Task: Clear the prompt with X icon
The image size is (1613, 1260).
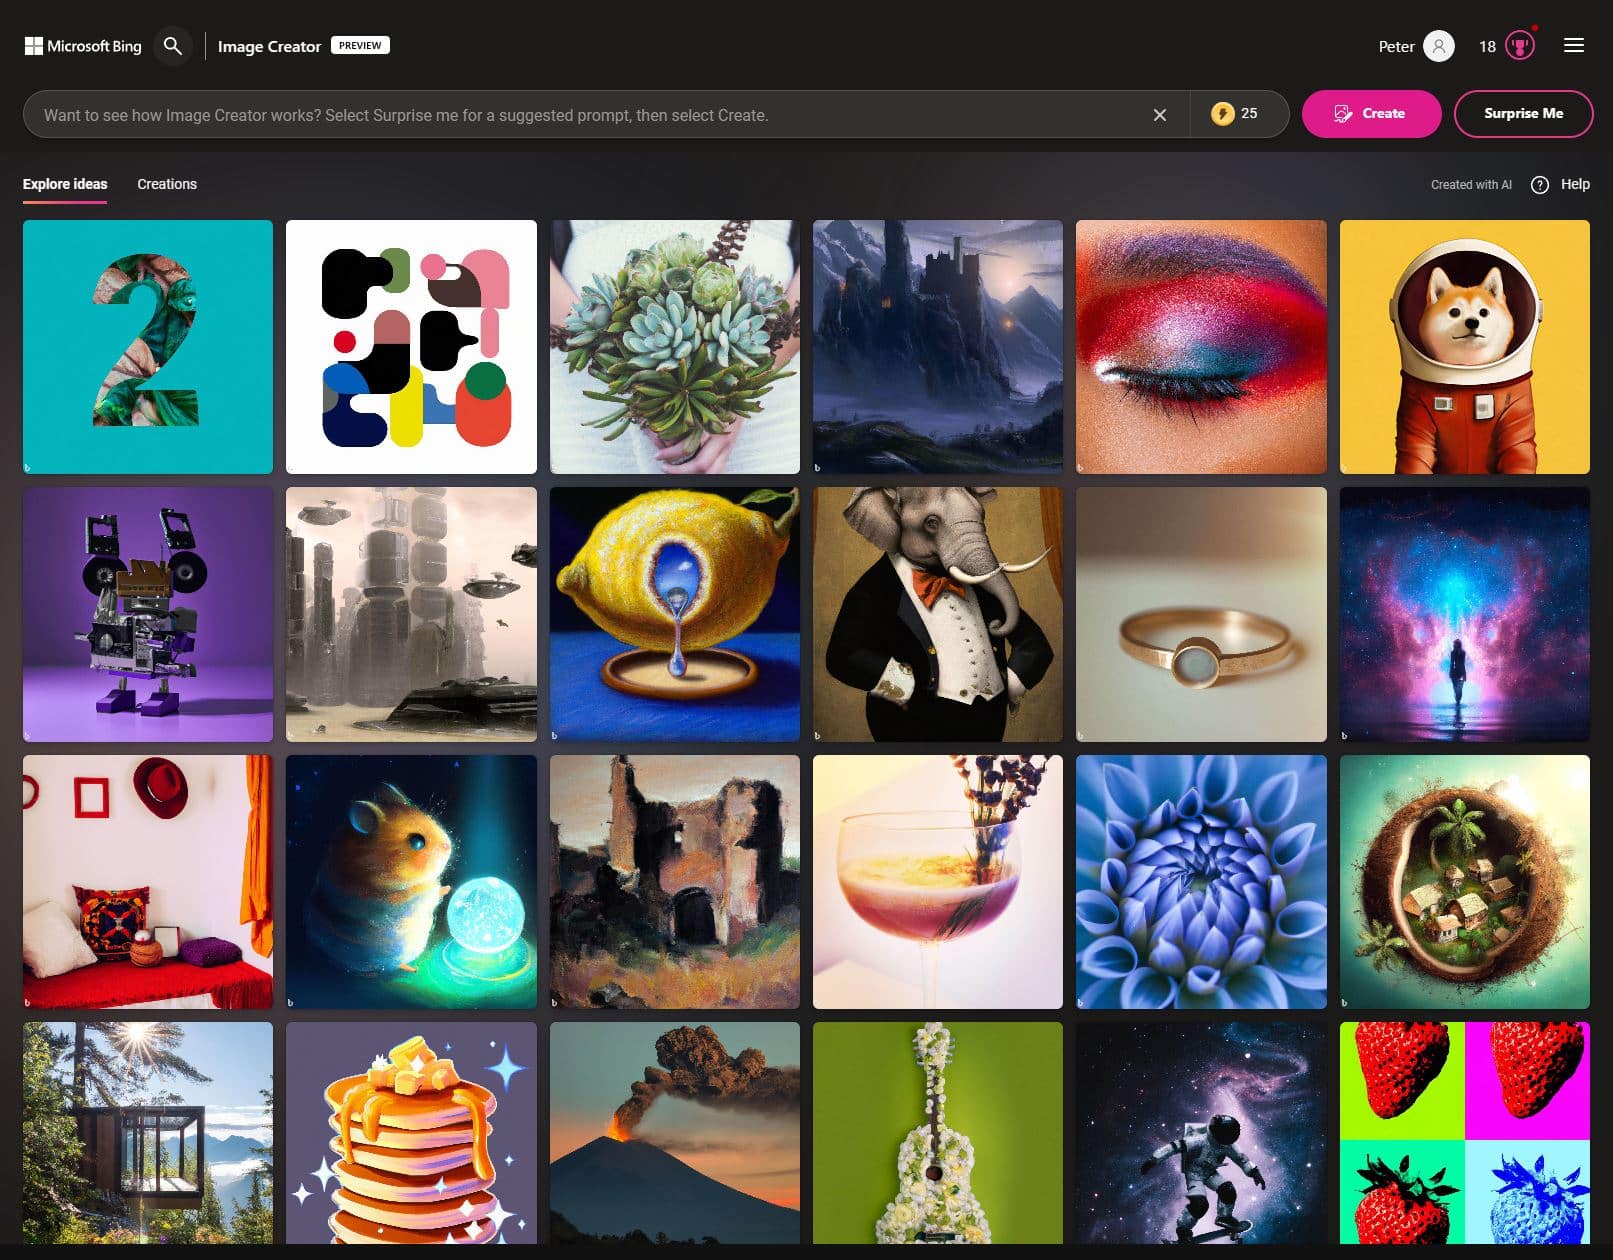Action: (x=1159, y=115)
